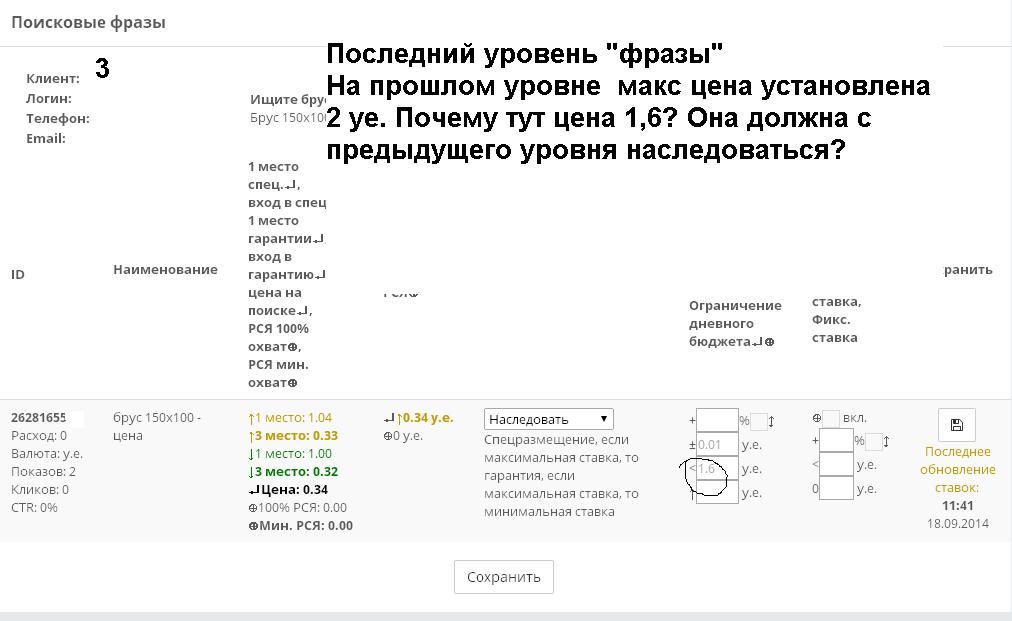Click the Ограничение дневного бюджета column header

tap(734, 323)
